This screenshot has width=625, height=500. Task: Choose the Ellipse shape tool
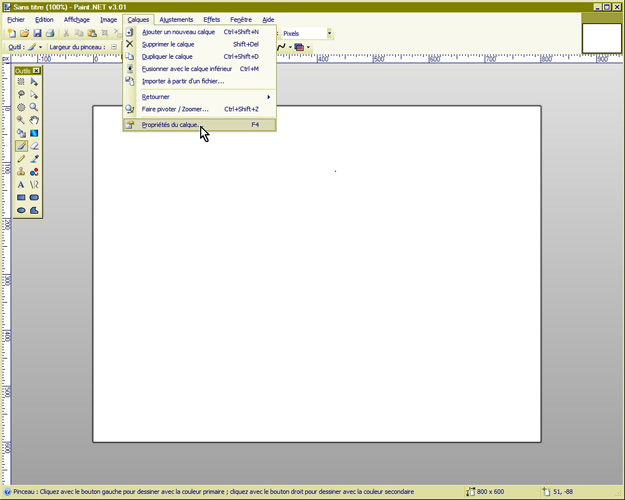pos(21,211)
